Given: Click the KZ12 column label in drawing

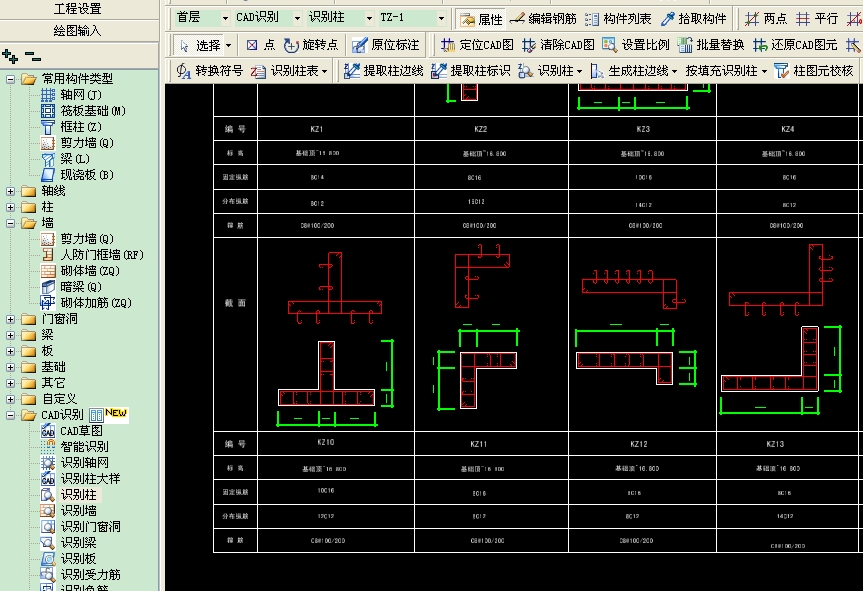Looking at the screenshot, I should pyautogui.click(x=639, y=444).
